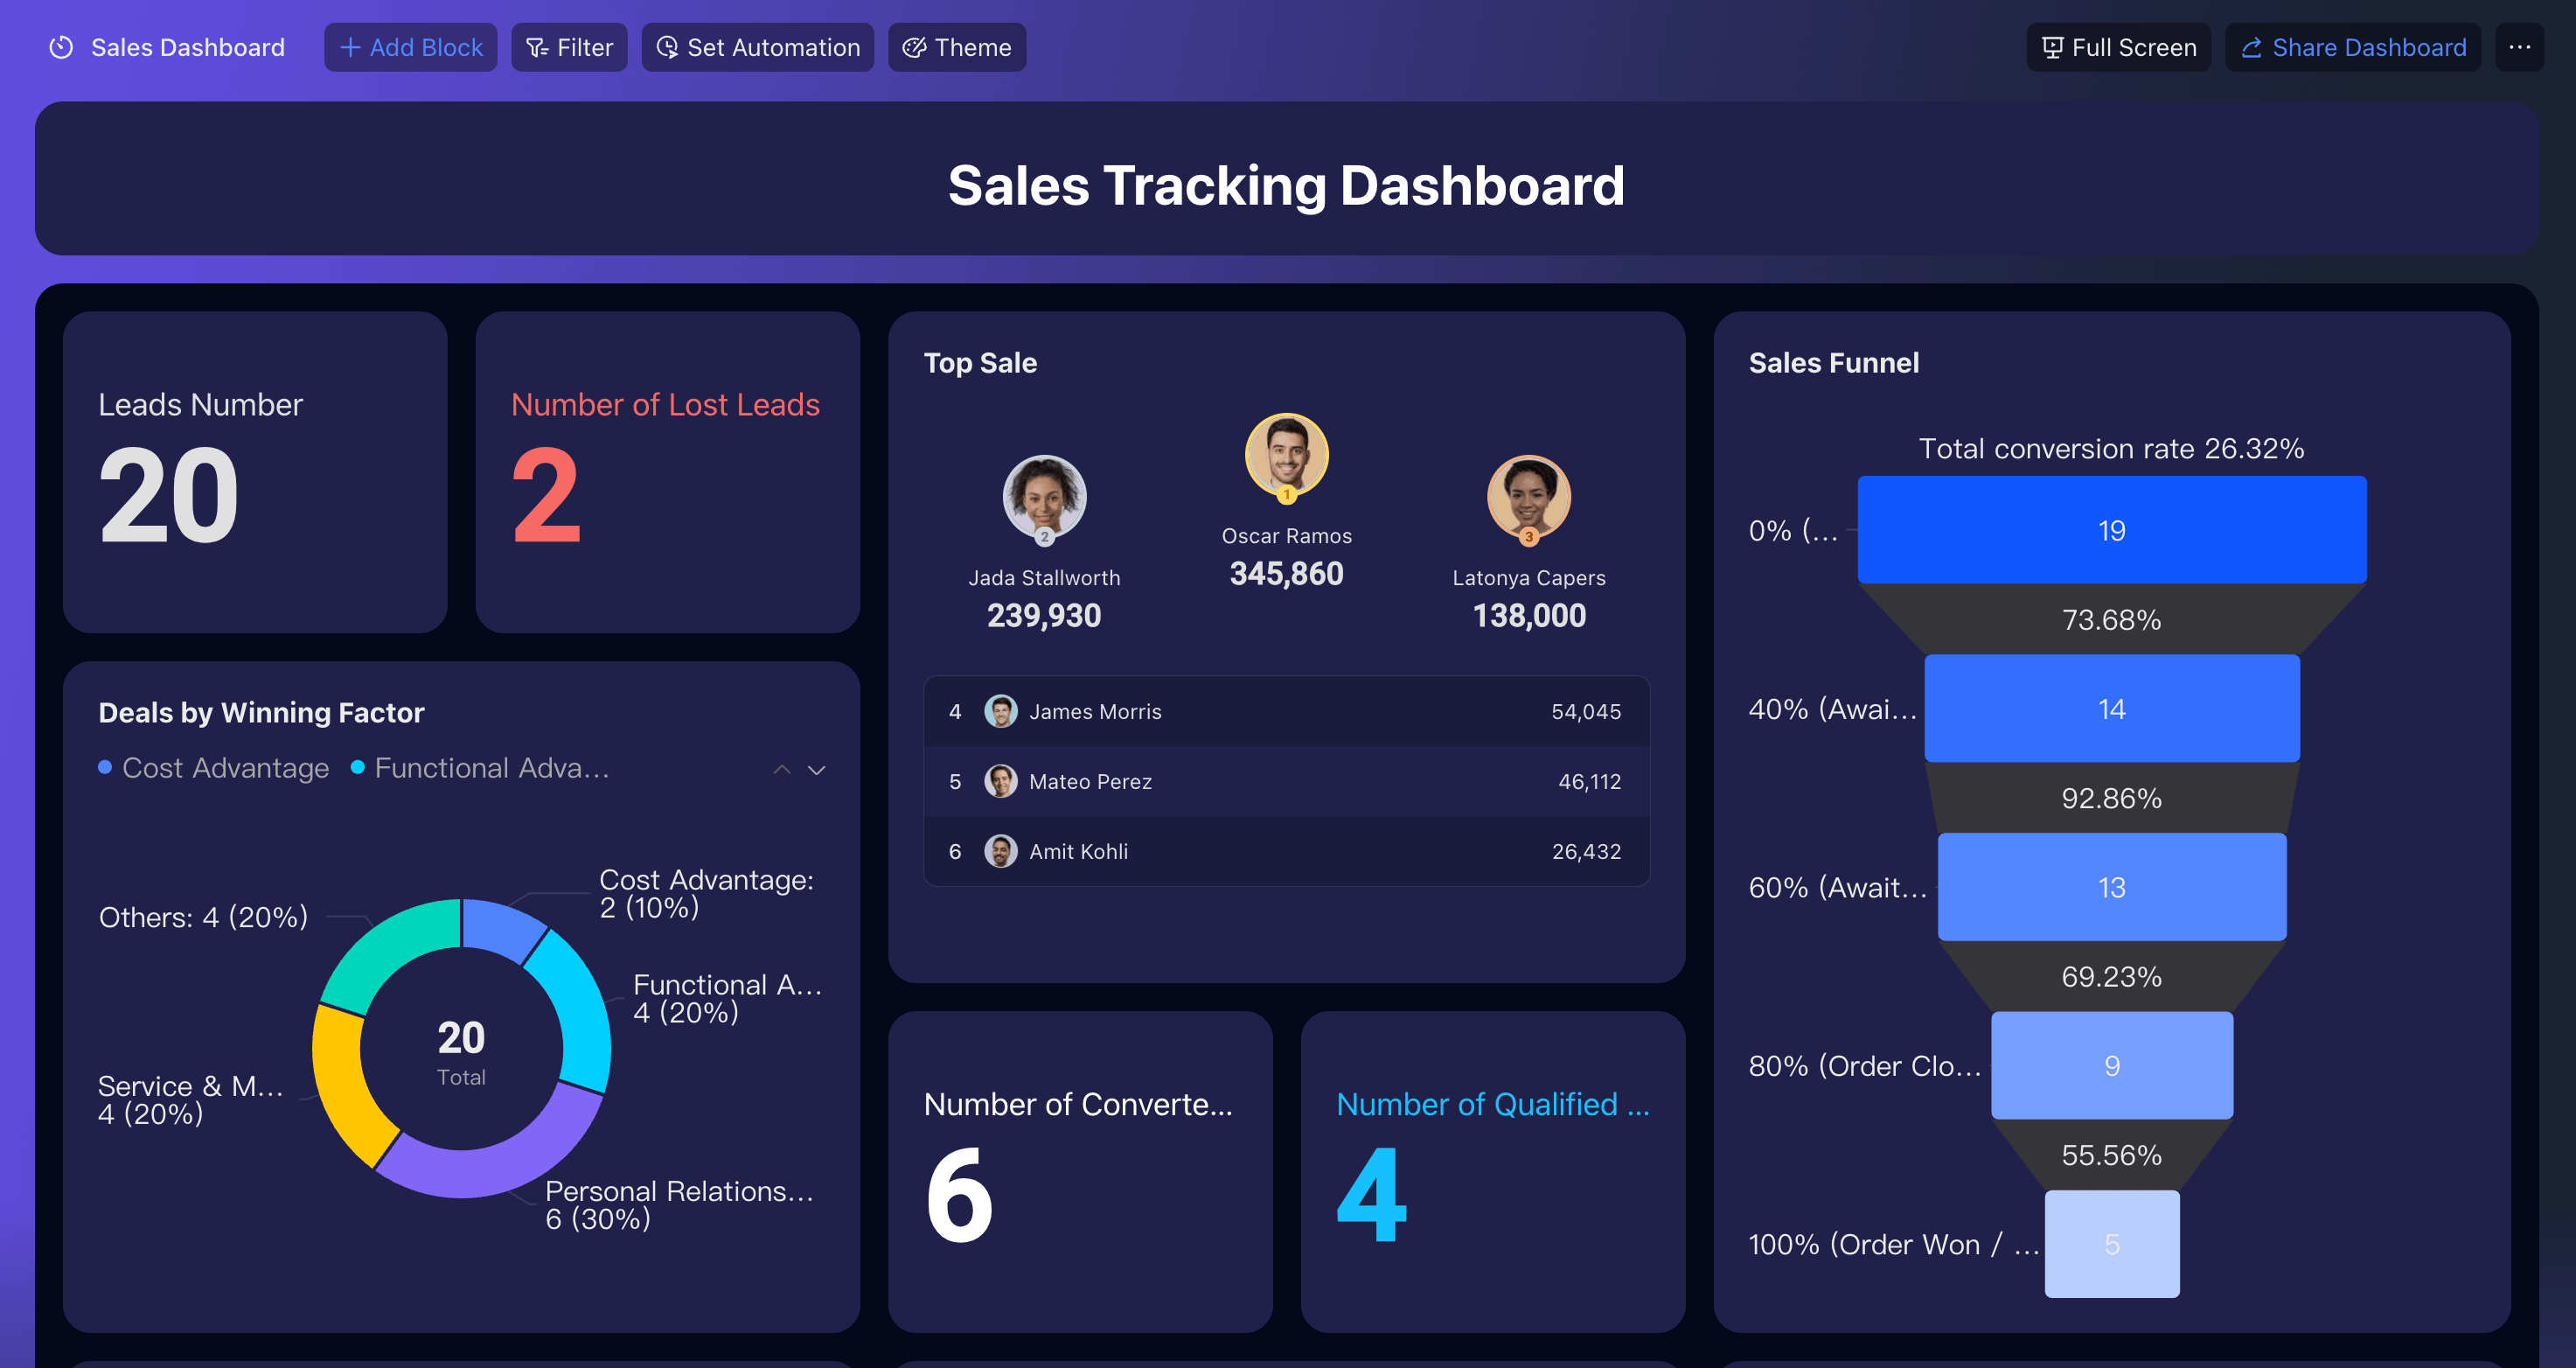Click Share Dashboard button

(2352, 47)
